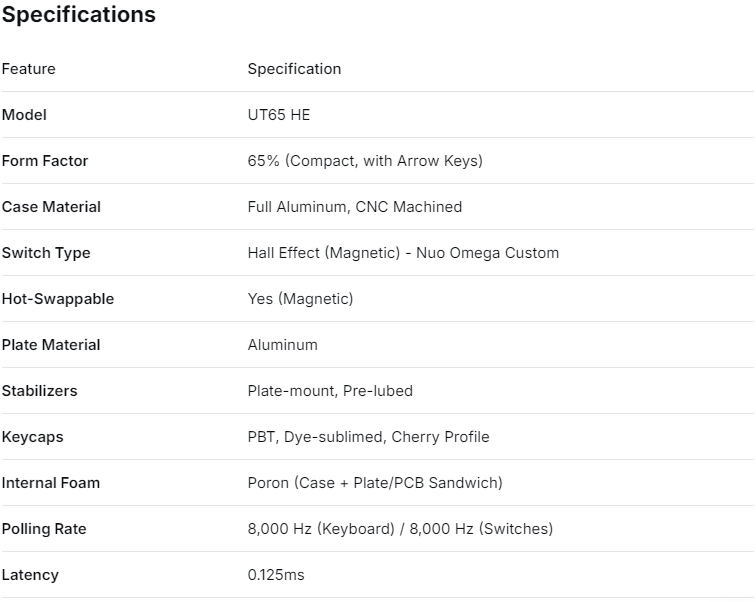The image size is (756, 602).
Task: Click the Specification column header
Action: pyautogui.click(x=294, y=69)
